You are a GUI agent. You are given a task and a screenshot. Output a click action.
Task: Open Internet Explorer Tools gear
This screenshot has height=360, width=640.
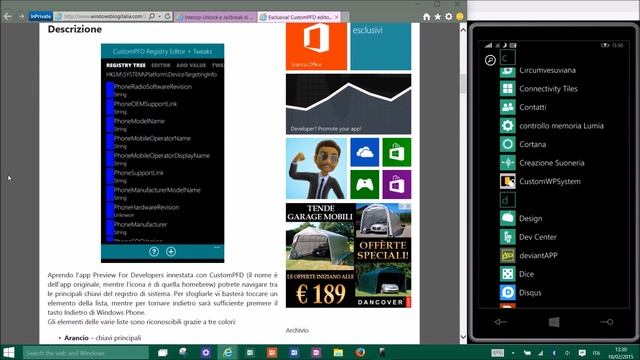(449, 17)
